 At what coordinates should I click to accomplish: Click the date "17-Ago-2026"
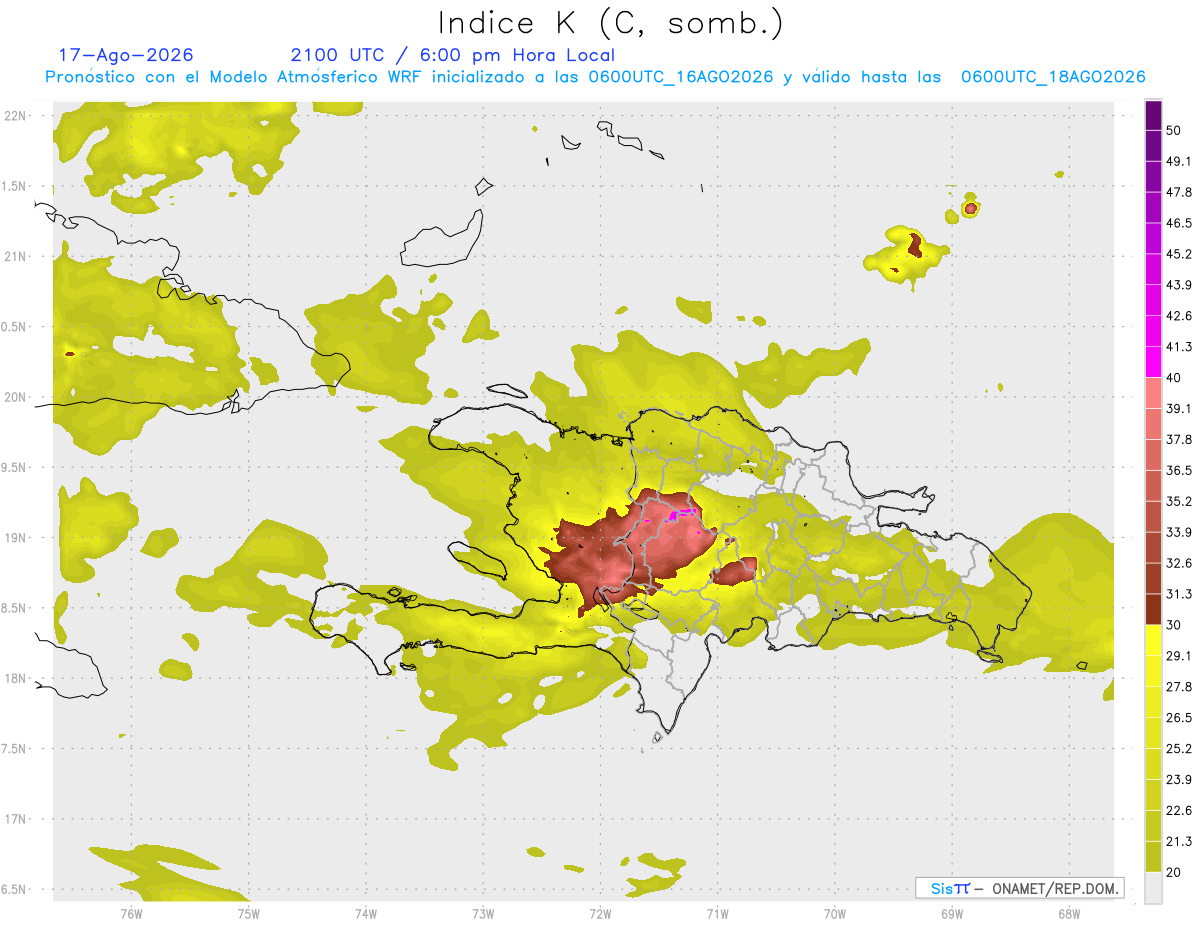[x=126, y=55]
